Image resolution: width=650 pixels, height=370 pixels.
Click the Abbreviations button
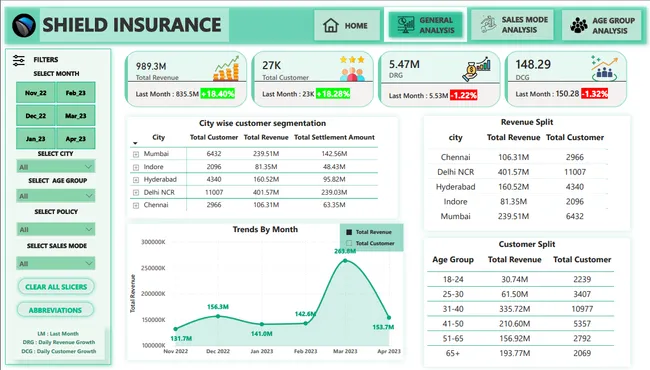click(55, 310)
